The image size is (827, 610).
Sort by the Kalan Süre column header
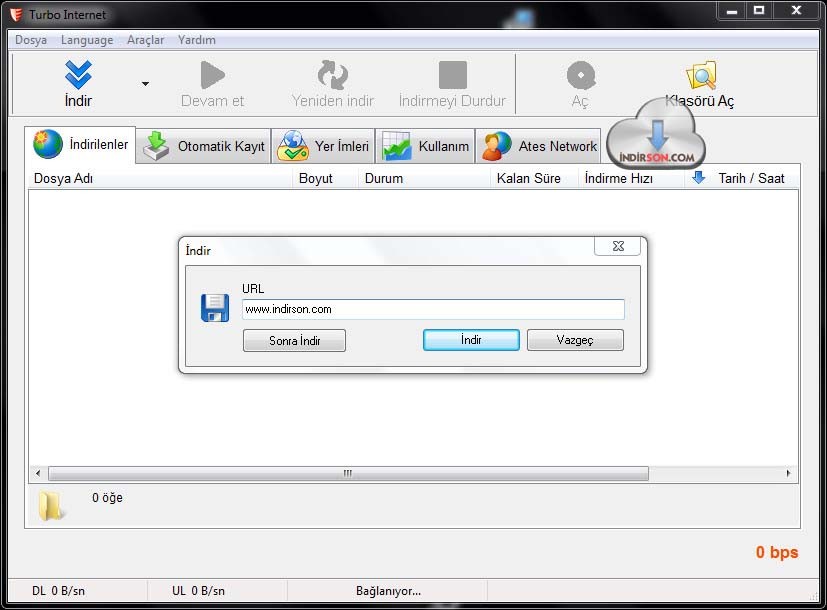pyautogui.click(x=535, y=178)
